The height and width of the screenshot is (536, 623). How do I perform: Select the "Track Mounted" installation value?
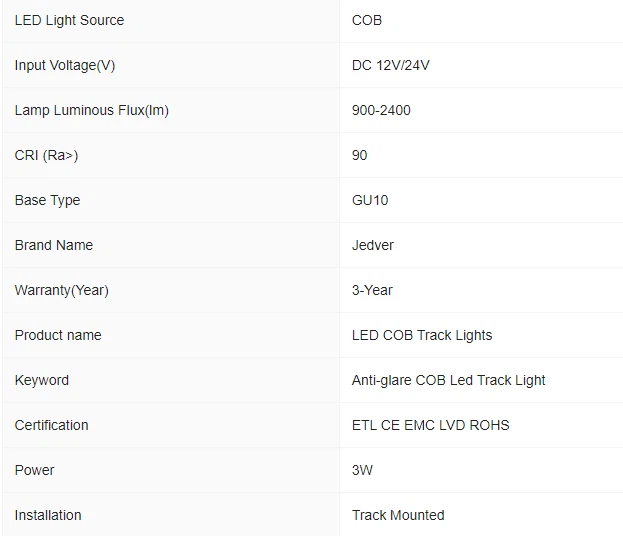(398, 515)
